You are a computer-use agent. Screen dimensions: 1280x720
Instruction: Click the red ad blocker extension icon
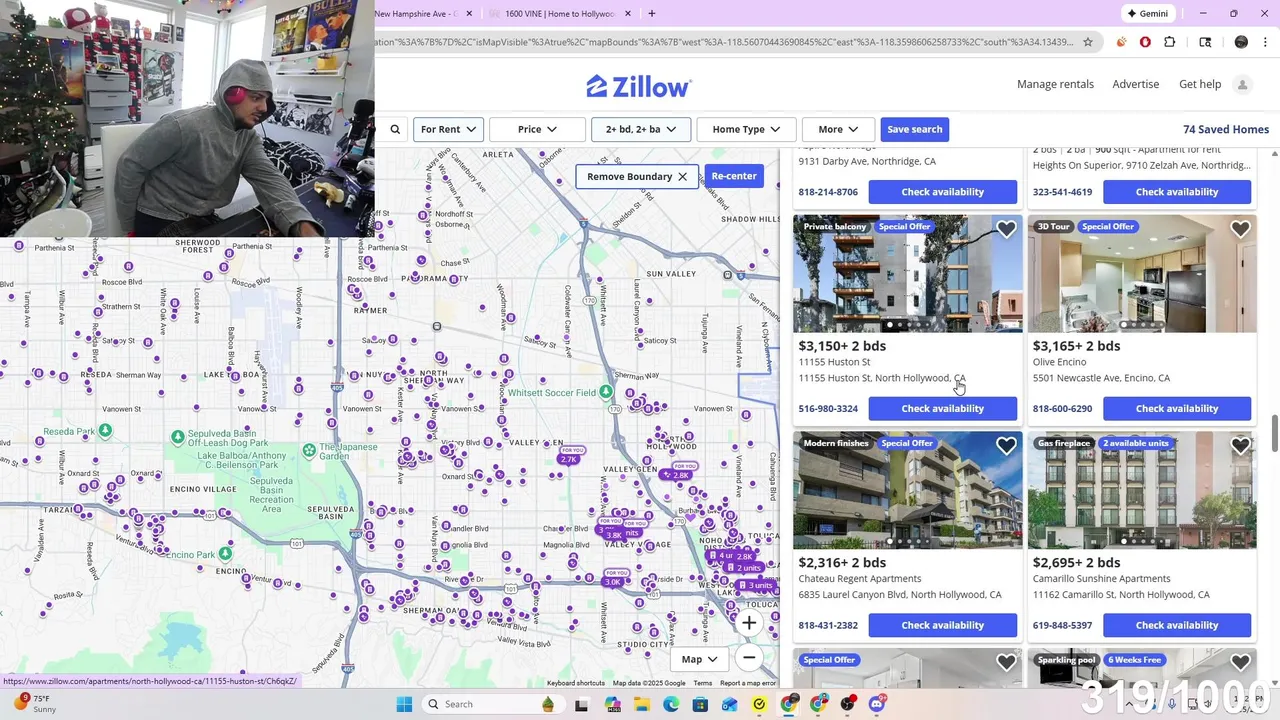pos(1145,42)
